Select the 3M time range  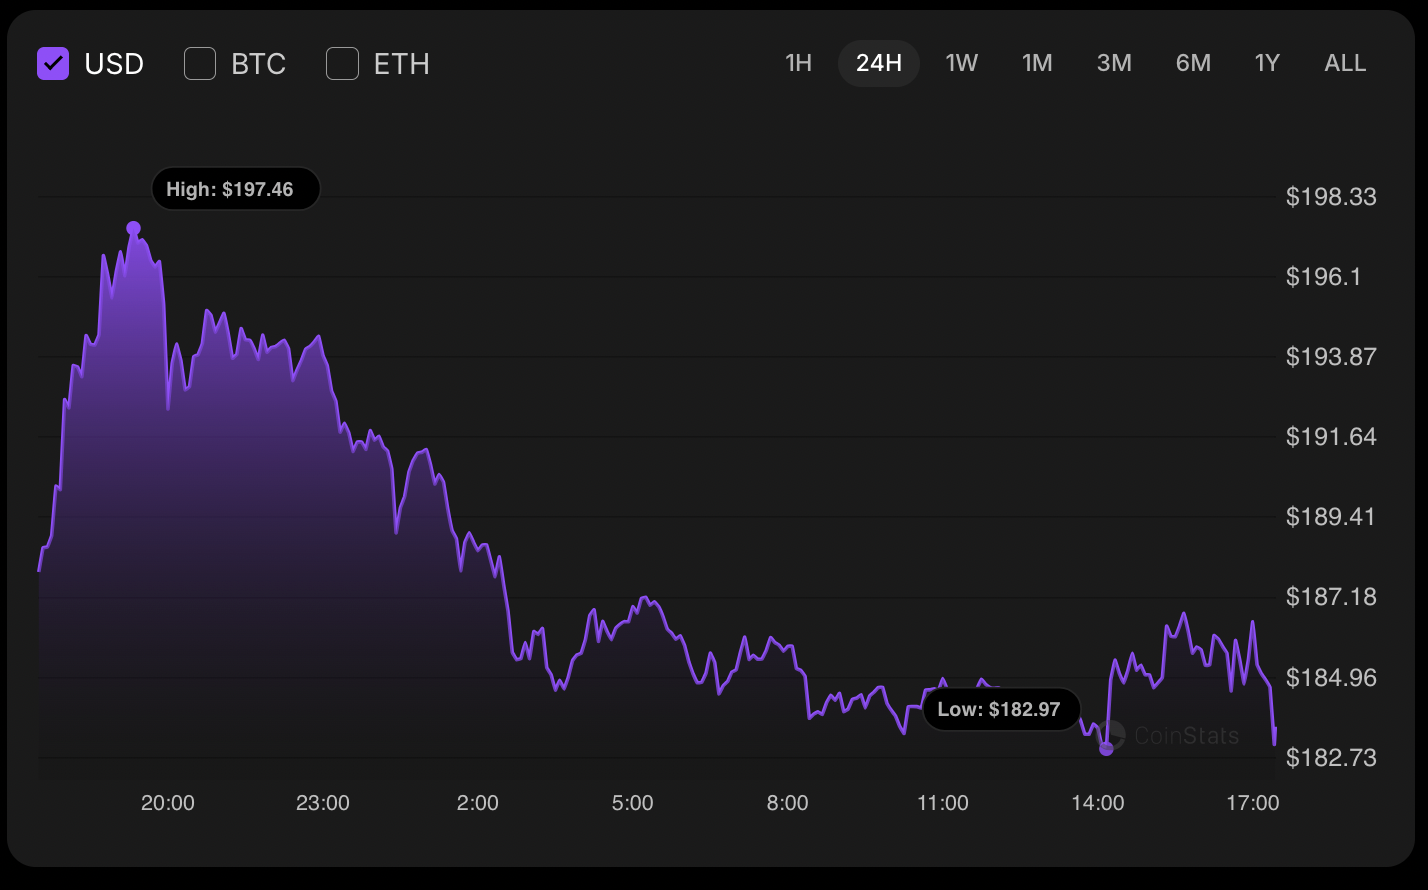pyautogui.click(x=1114, y=63)
